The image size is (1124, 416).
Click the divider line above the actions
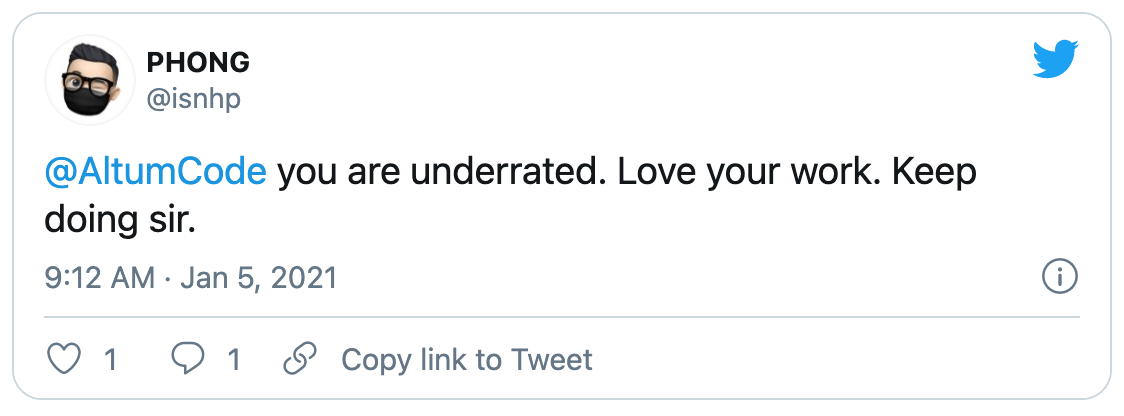pyautogui.click(x=562, y=316)
